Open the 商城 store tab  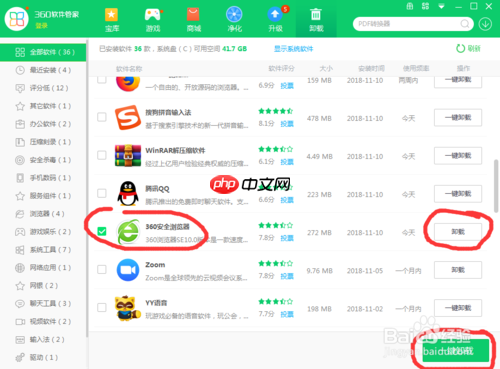(x=194, y=20)
